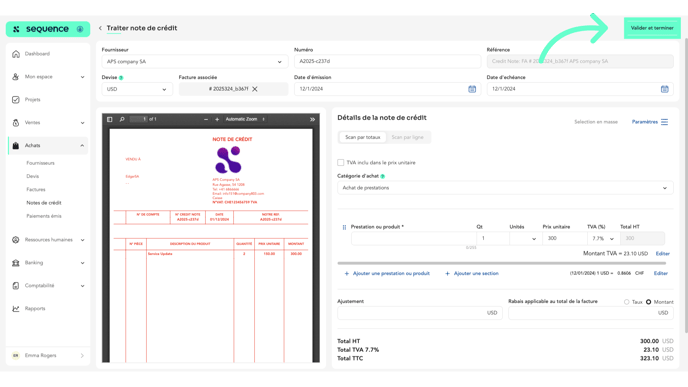The width and height of the screenshot is (688, 387).
Task: Check TVA inclu dans le prix unitaire
Action: pyautogui.click(x=340, y=163)
